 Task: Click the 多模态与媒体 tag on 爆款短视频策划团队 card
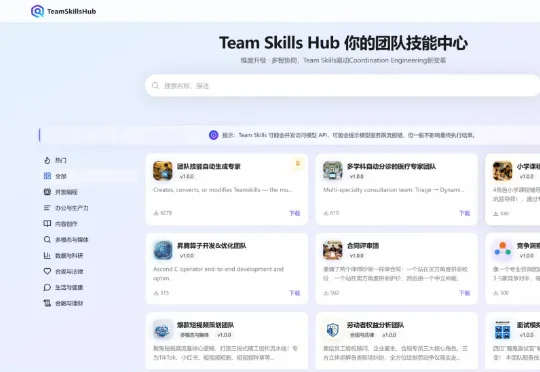(195, 335)
